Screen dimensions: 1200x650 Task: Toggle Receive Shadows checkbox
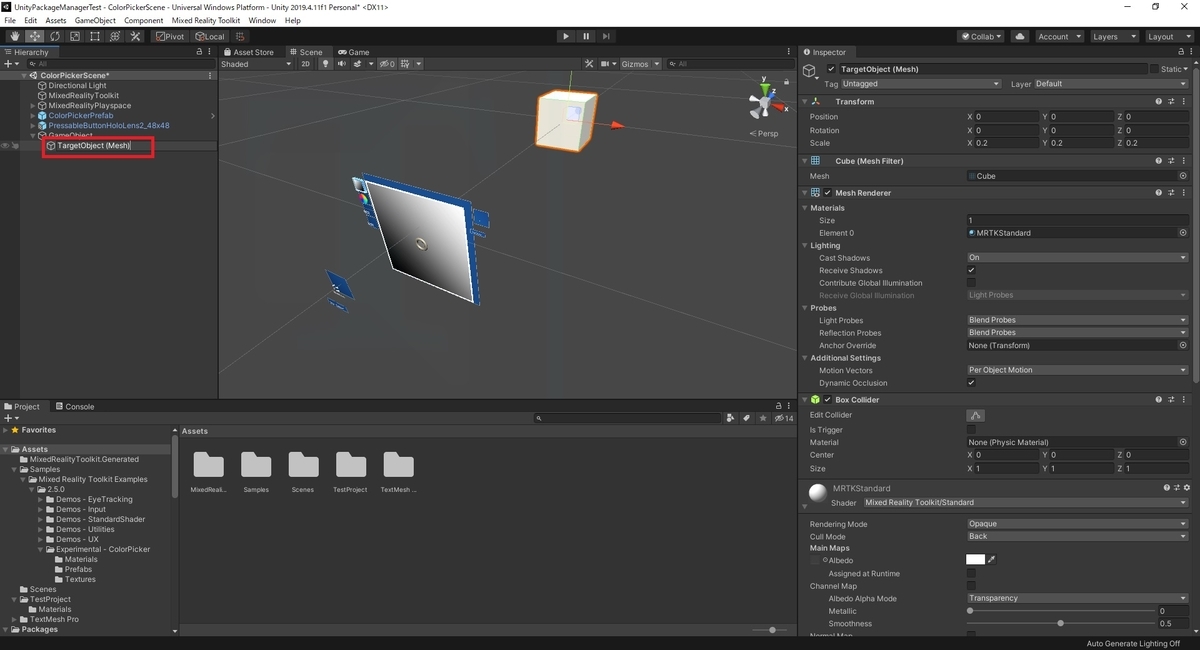pos(971,270)
